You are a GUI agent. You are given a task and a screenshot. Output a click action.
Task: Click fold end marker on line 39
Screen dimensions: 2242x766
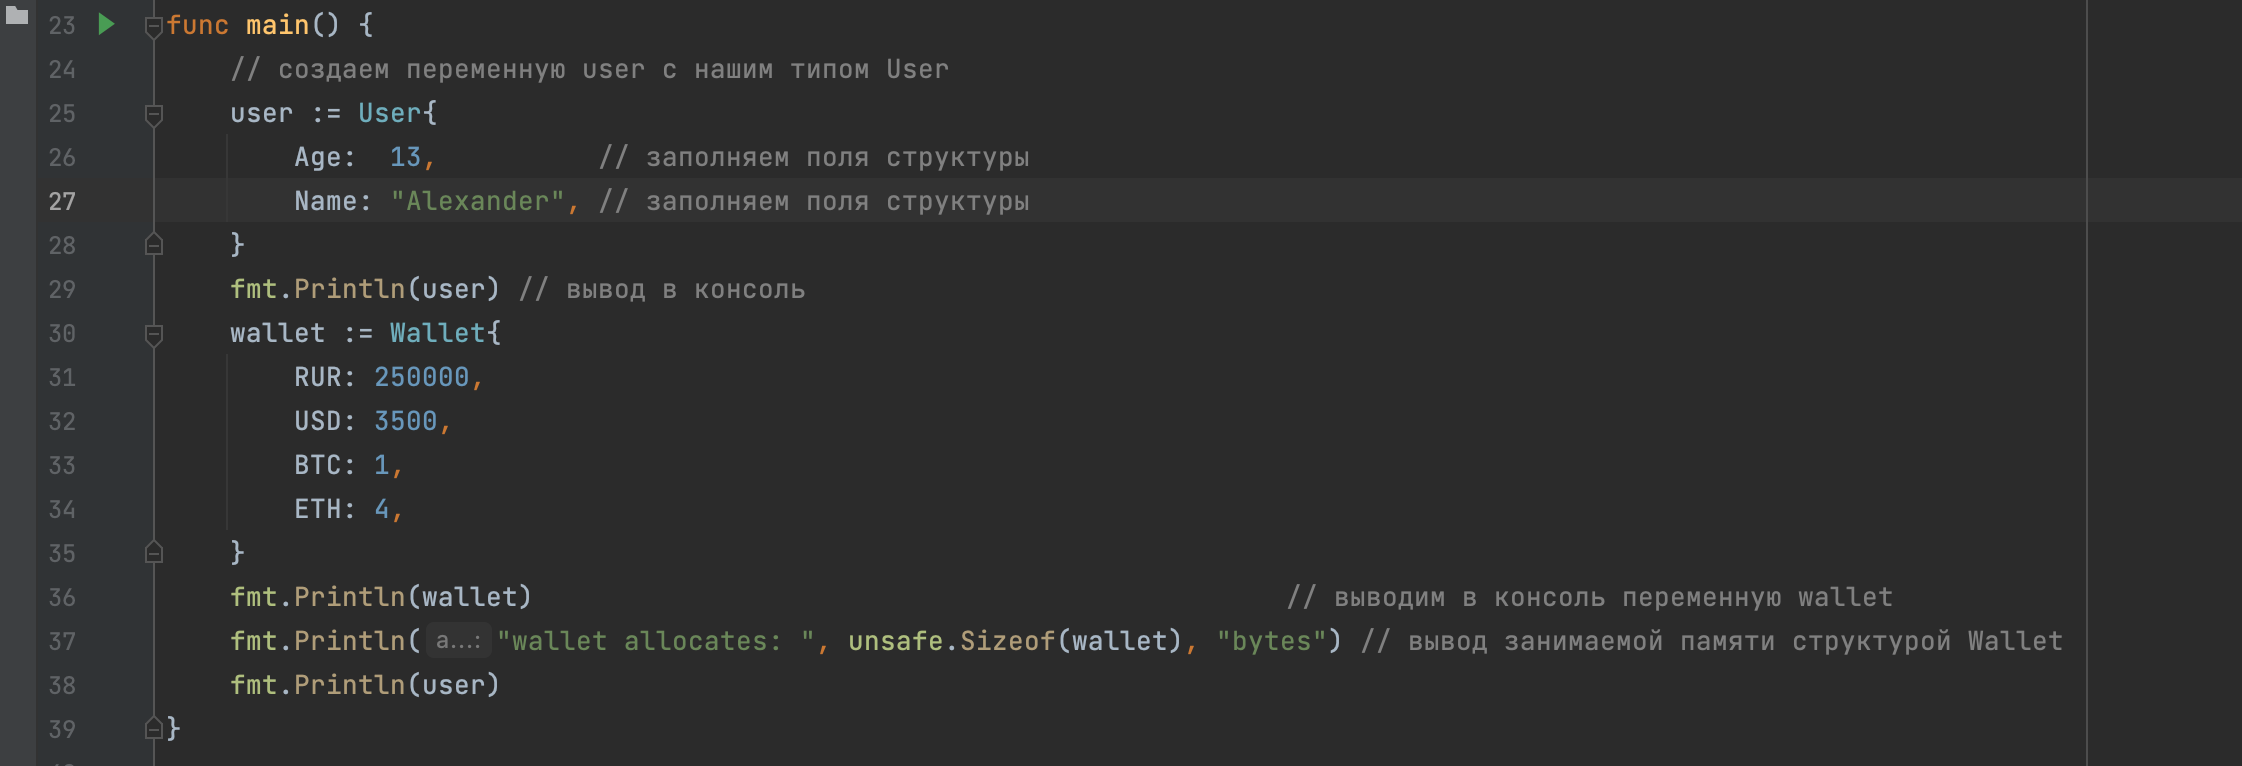click(154, 729)
